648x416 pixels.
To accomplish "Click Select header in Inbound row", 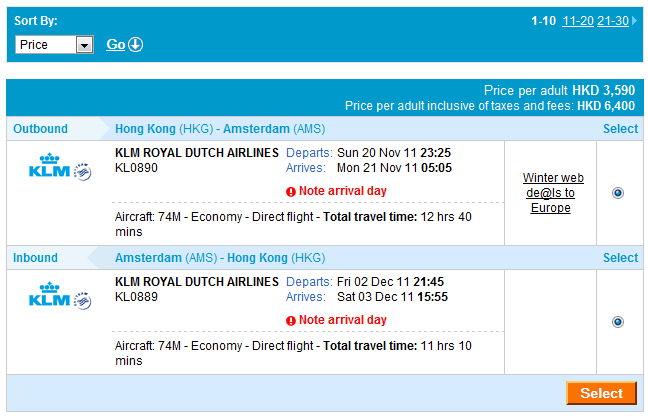I will (x=620, y=258).
